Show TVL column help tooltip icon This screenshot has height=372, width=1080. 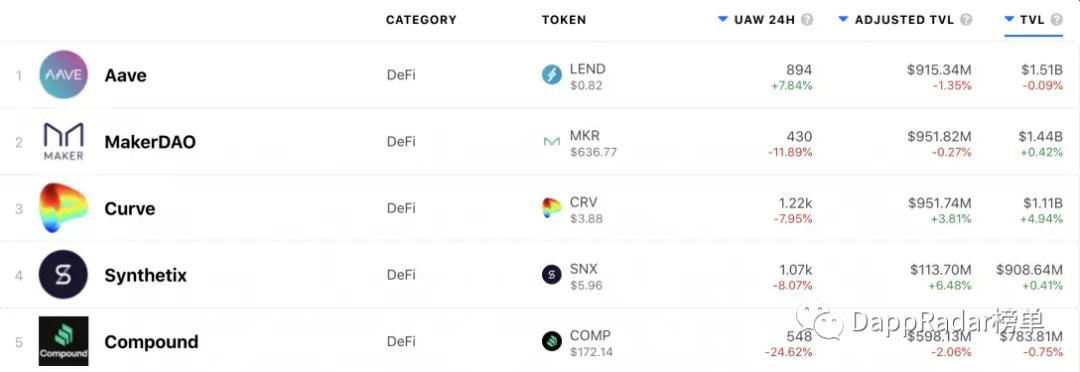[x=1057, y=20]
